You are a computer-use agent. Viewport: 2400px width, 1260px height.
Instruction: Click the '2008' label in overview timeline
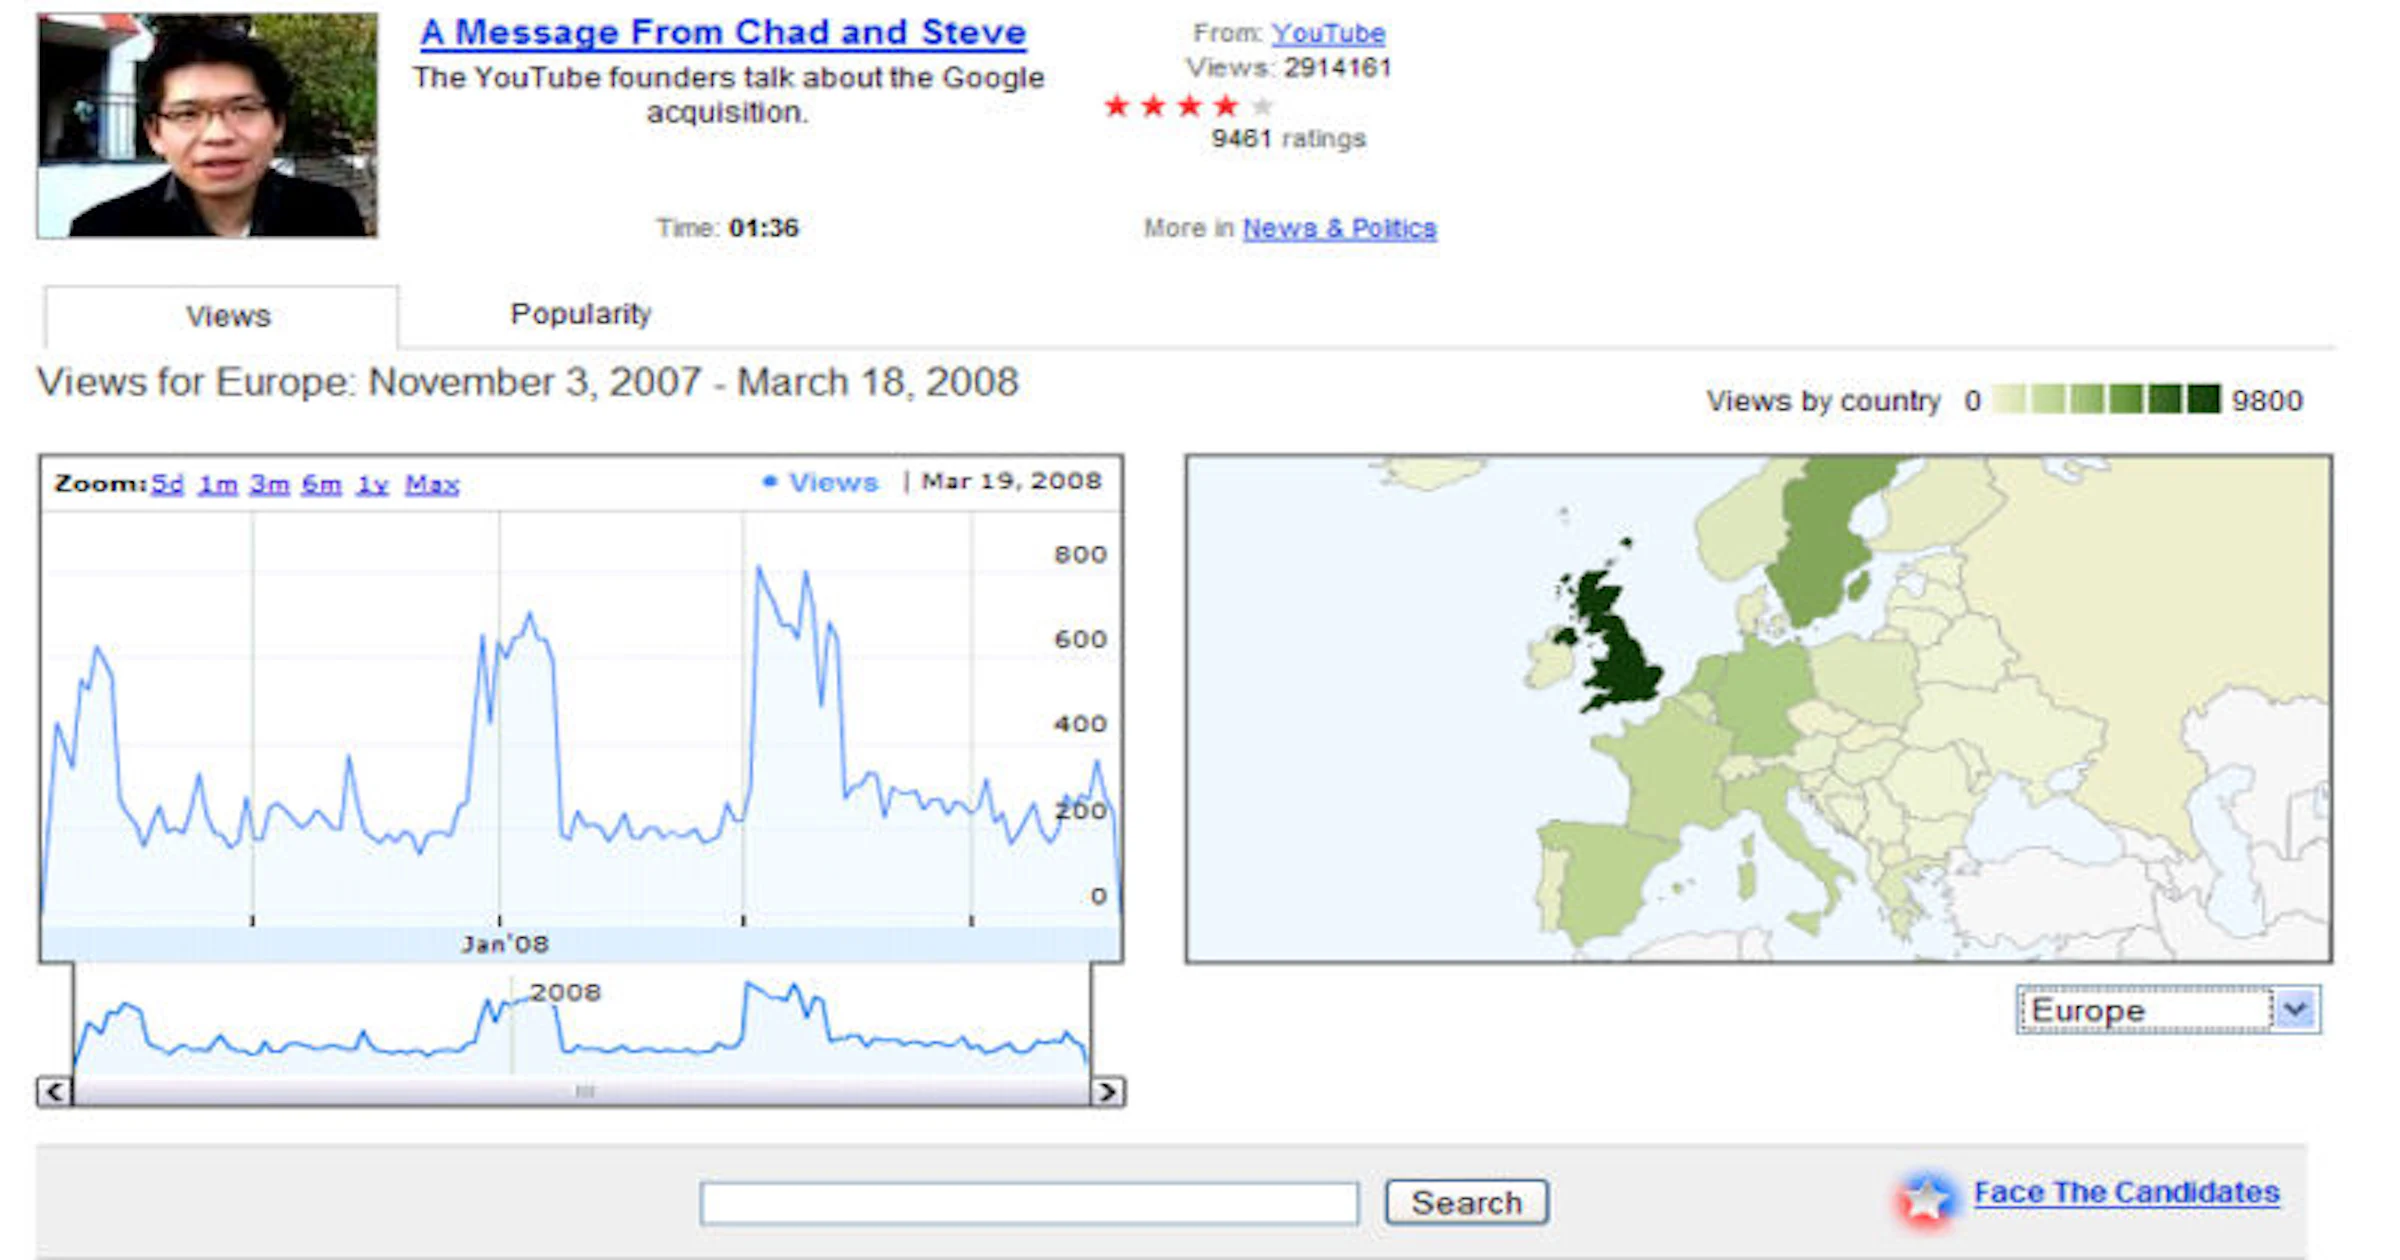(x=565, y=992)
